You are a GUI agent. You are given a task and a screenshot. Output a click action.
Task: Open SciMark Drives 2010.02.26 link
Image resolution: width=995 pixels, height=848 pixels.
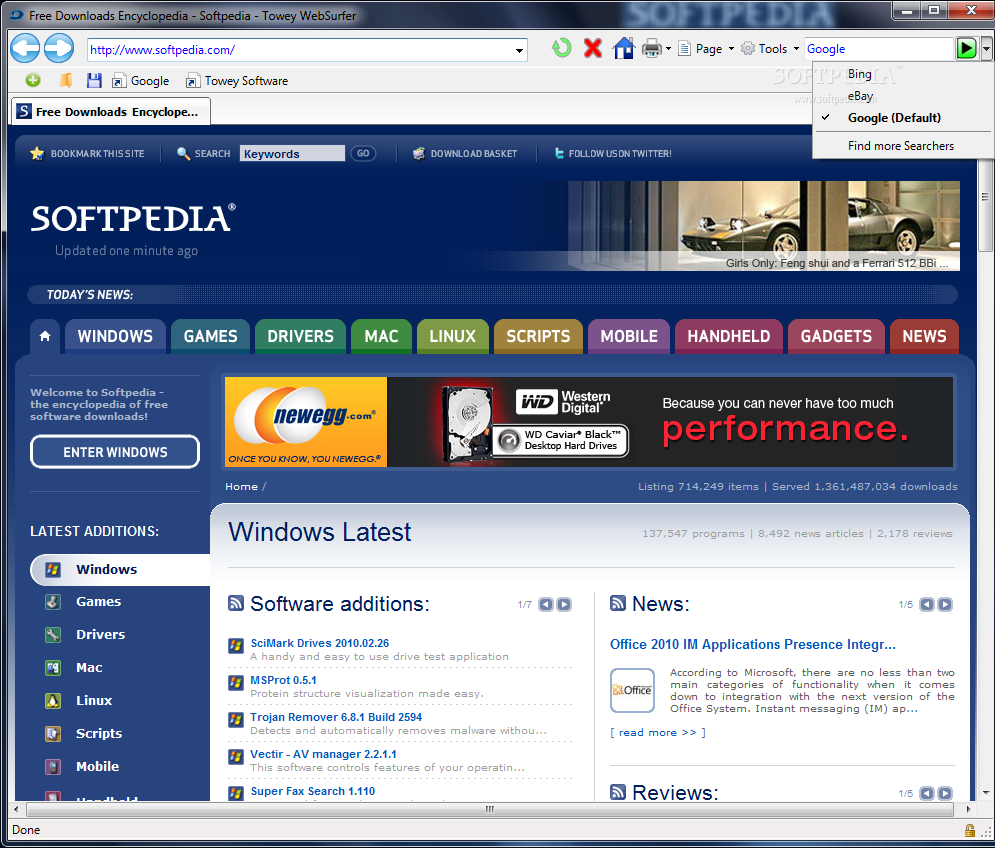click(320, 643)
